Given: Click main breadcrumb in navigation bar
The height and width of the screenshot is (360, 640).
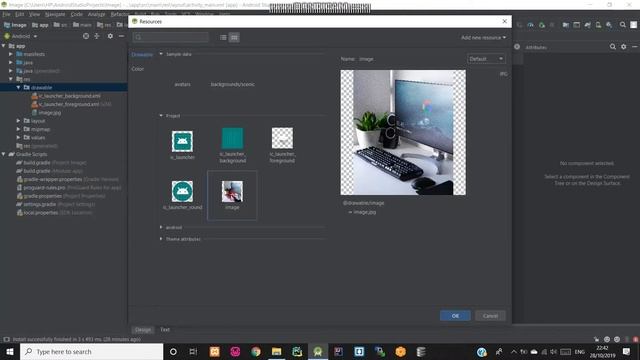Looking at the screenshot, I should [82, 25].
